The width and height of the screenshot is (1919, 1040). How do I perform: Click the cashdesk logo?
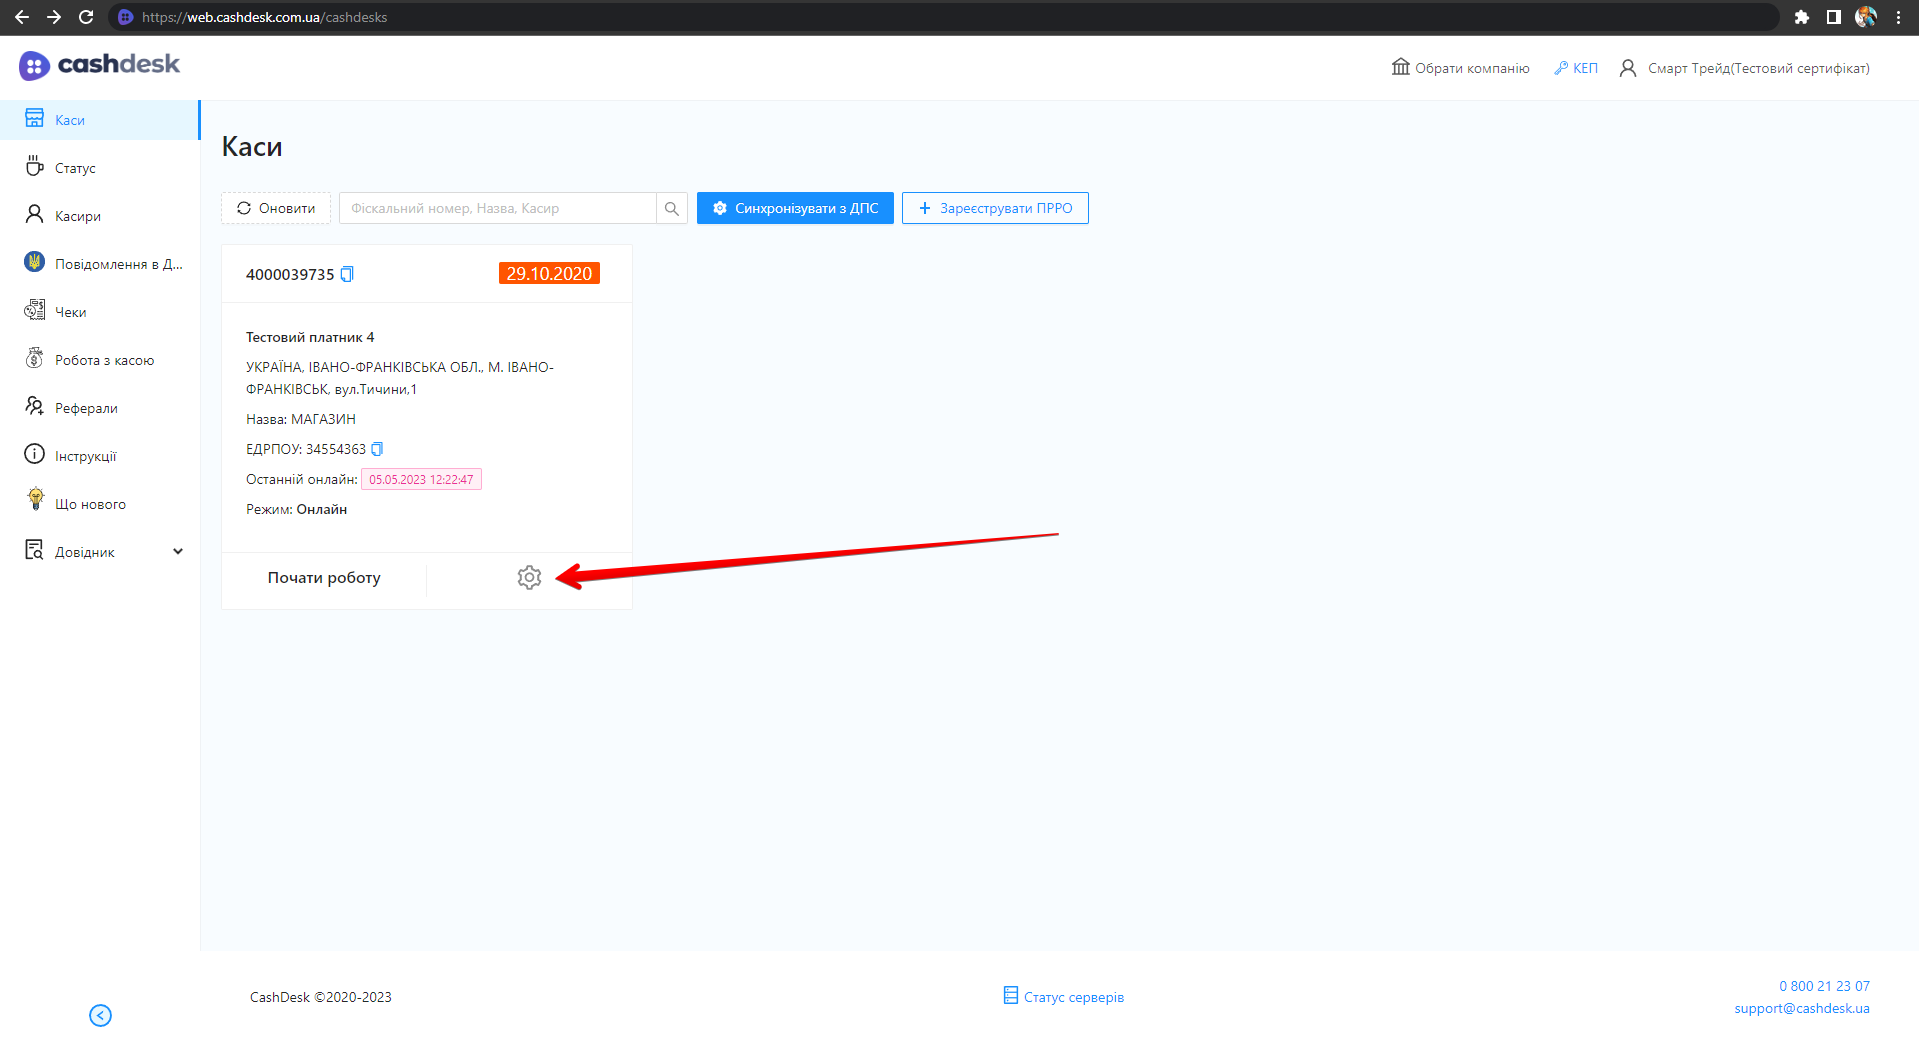tap(99, 65)
